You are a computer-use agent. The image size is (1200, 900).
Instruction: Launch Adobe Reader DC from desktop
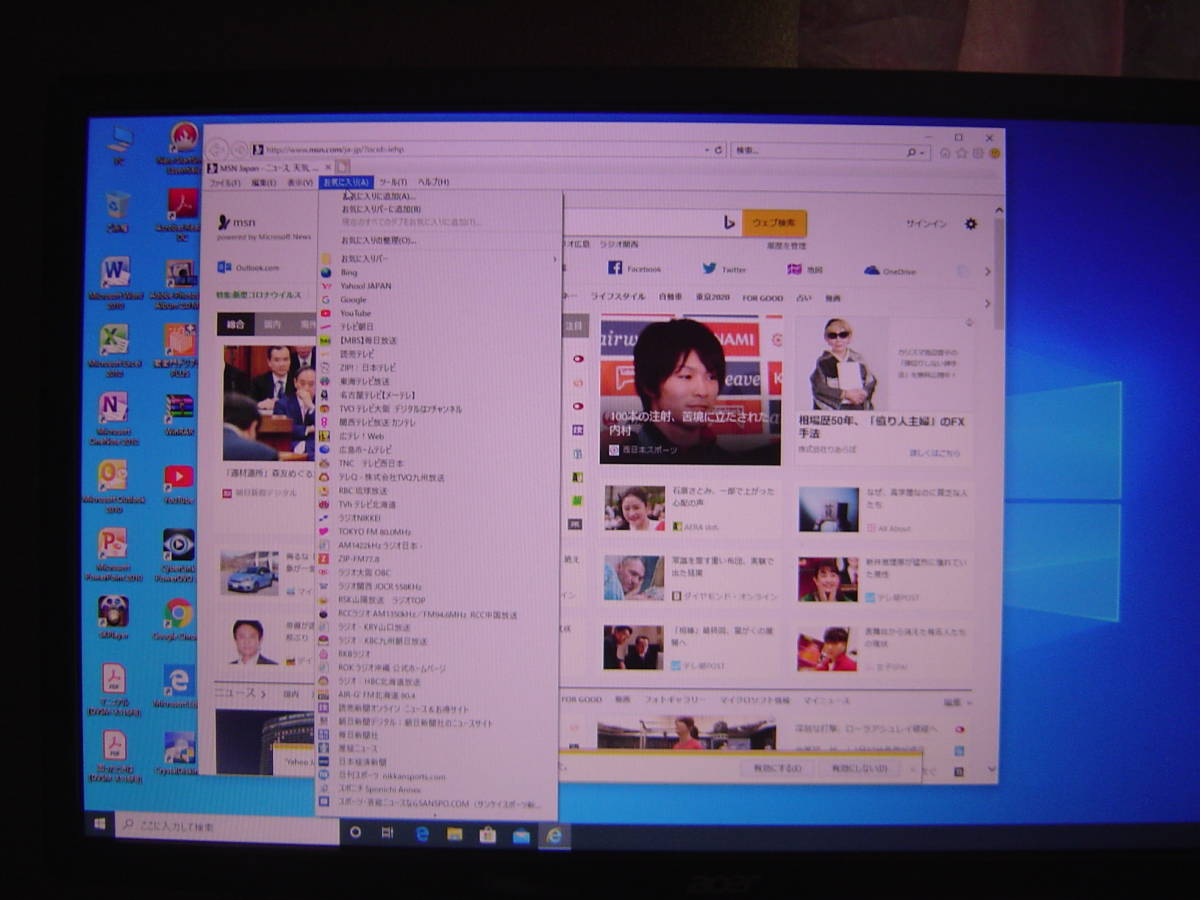(181, 213)
